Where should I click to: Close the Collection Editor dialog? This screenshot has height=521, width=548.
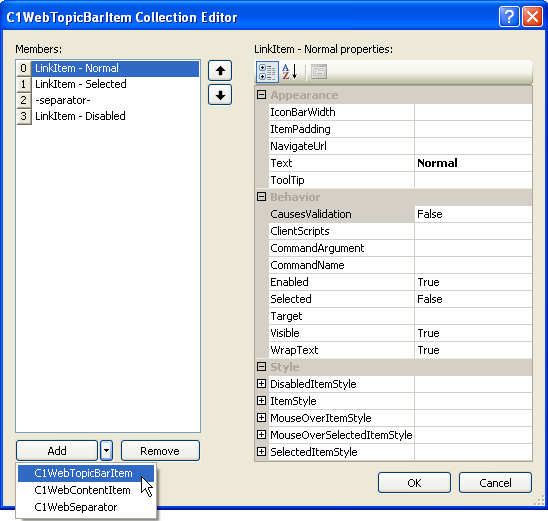(x=532, y=17)
